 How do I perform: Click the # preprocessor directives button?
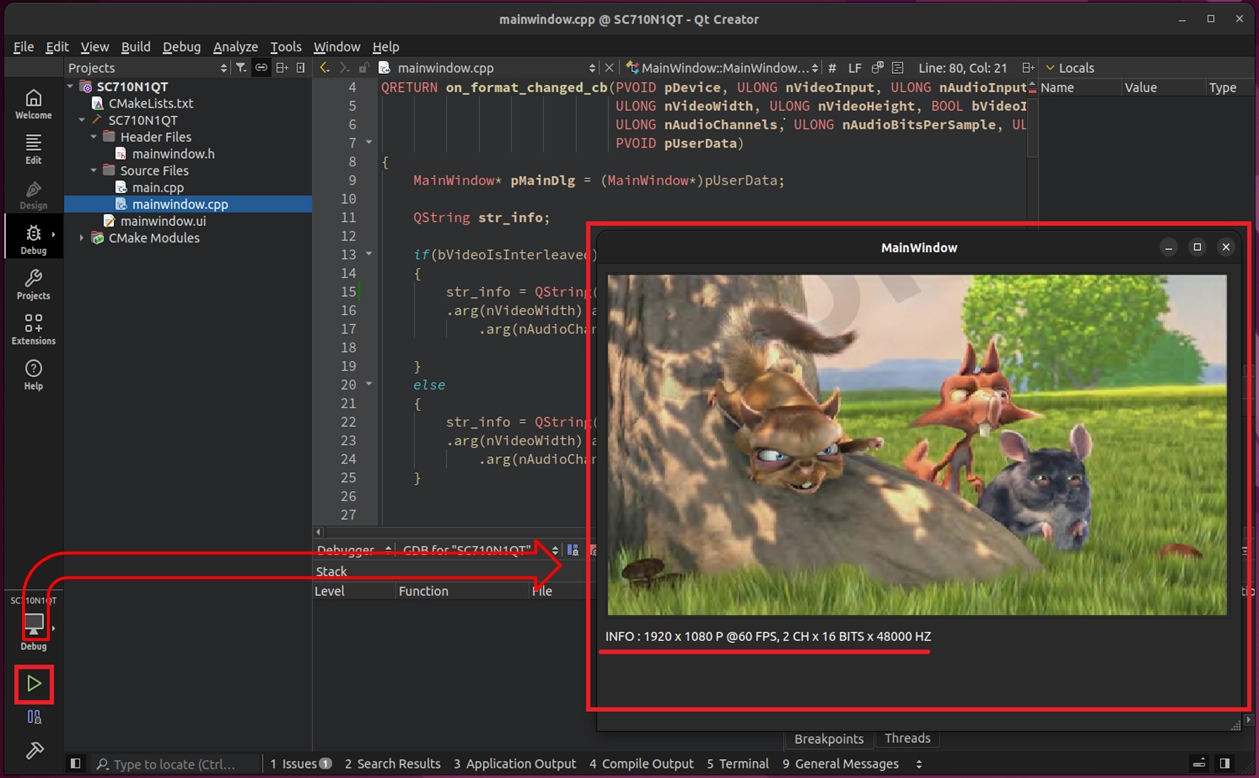pyautogui.click(x=832, y=68)
